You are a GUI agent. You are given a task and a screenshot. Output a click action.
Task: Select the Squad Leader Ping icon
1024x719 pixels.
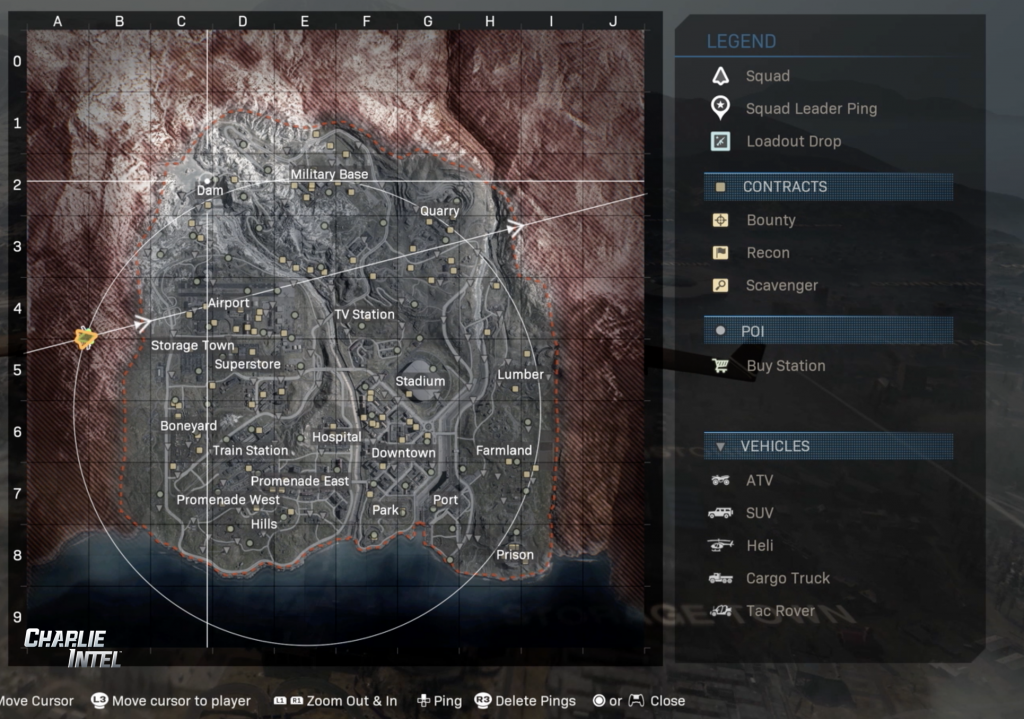coord(720,108)
